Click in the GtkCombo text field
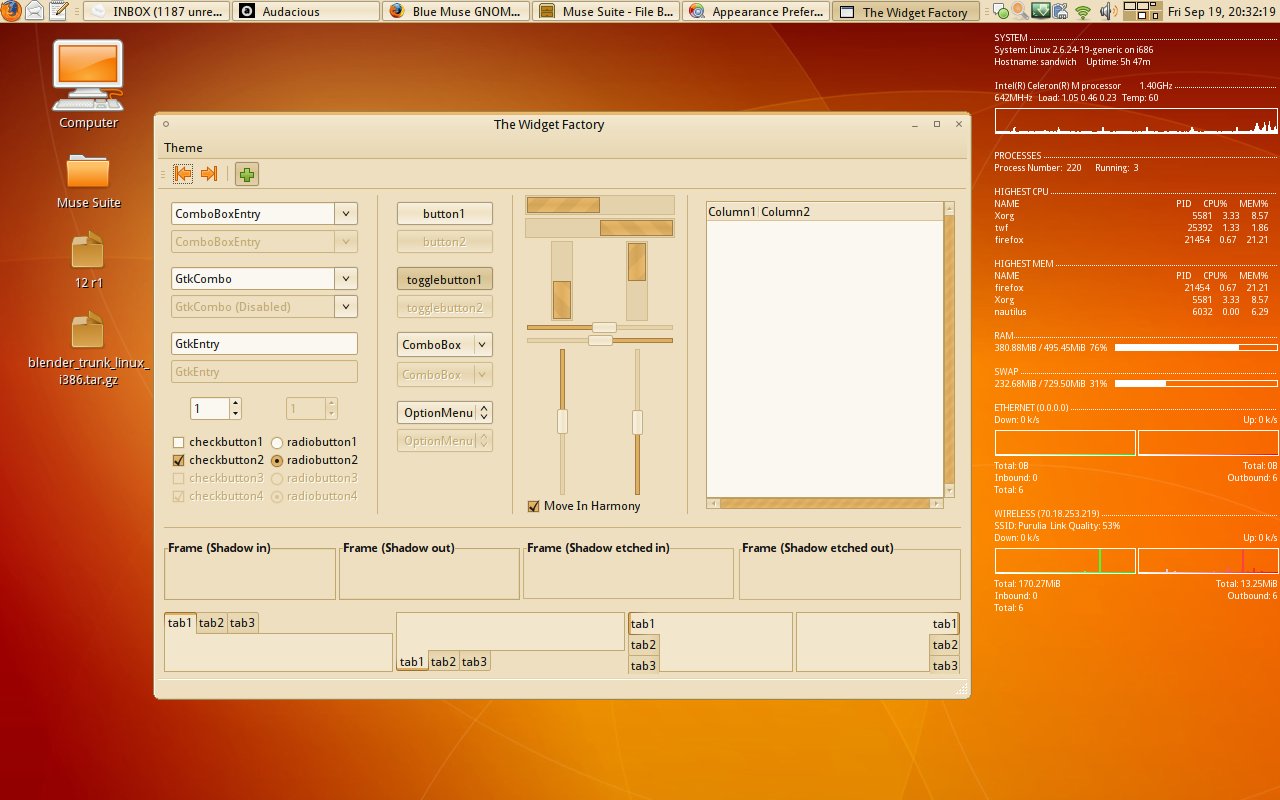 coord(253,279)
